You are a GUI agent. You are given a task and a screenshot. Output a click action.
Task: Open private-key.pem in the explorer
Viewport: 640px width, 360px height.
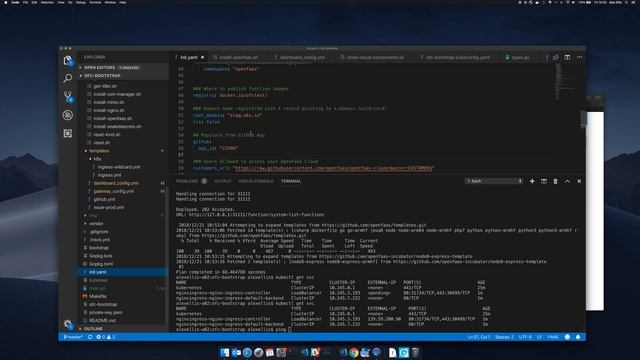tap(105, 312)
